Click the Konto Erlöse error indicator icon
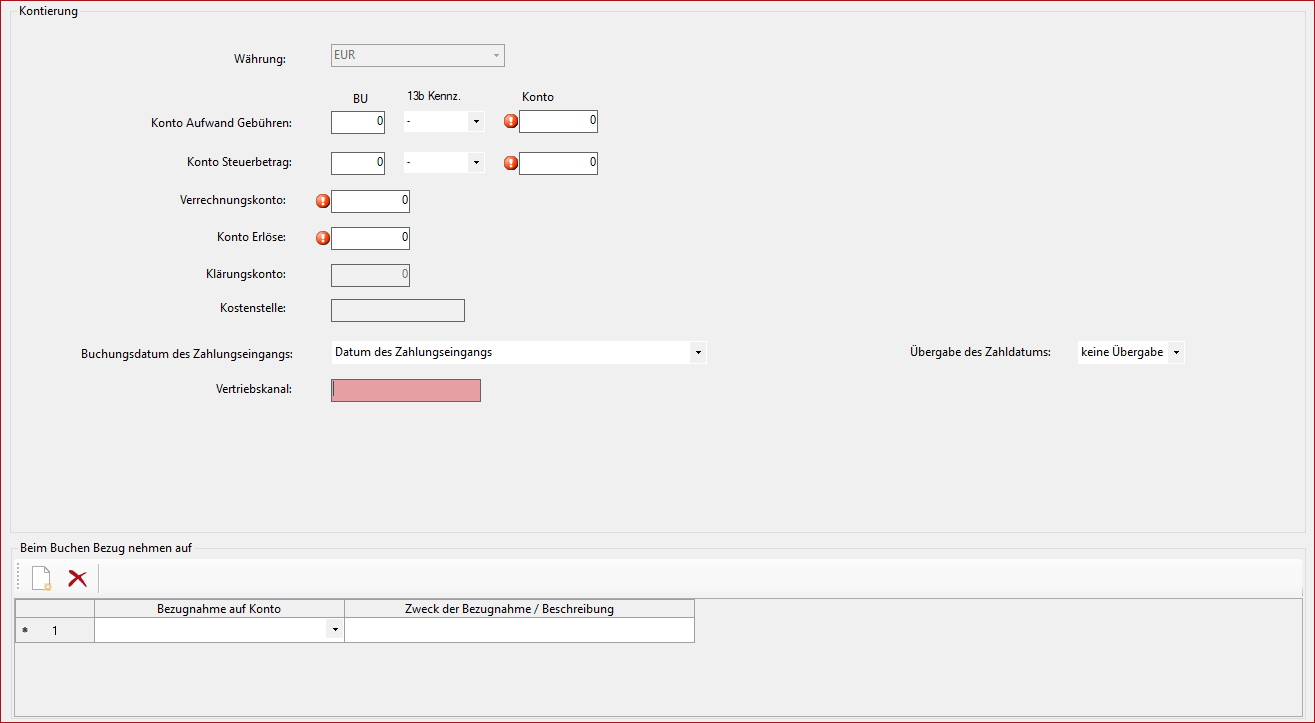This screenshot has height=723, width=1315. click(x=323, y=238)
